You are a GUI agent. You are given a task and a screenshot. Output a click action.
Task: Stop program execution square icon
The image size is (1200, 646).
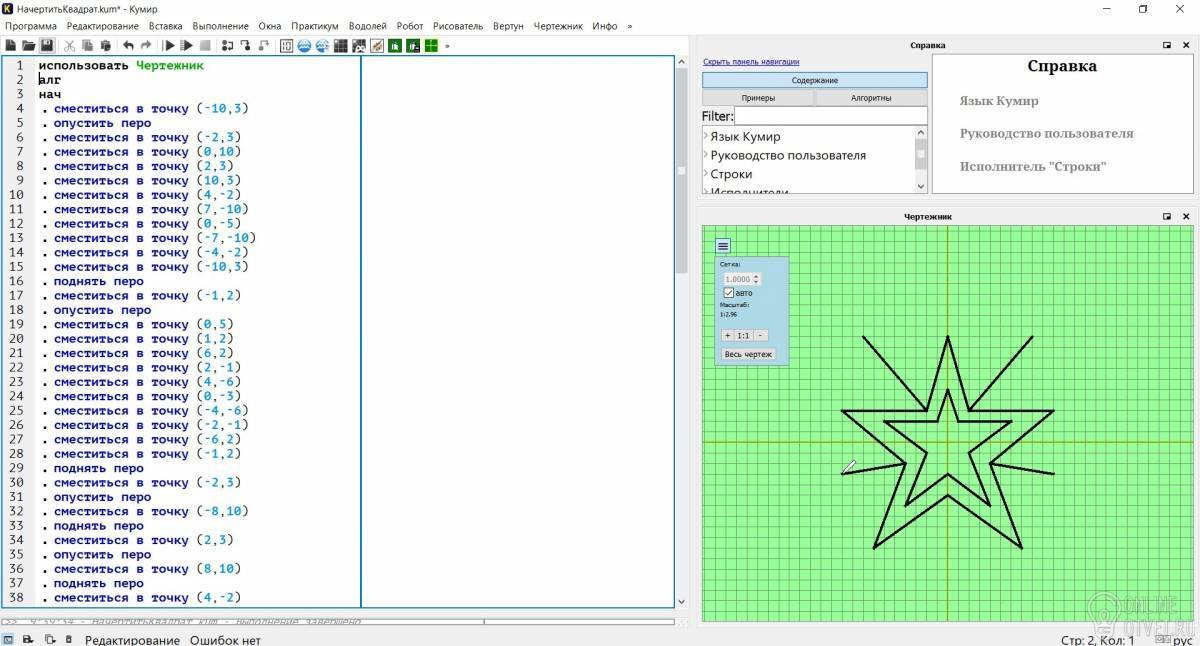click(205, 45)
